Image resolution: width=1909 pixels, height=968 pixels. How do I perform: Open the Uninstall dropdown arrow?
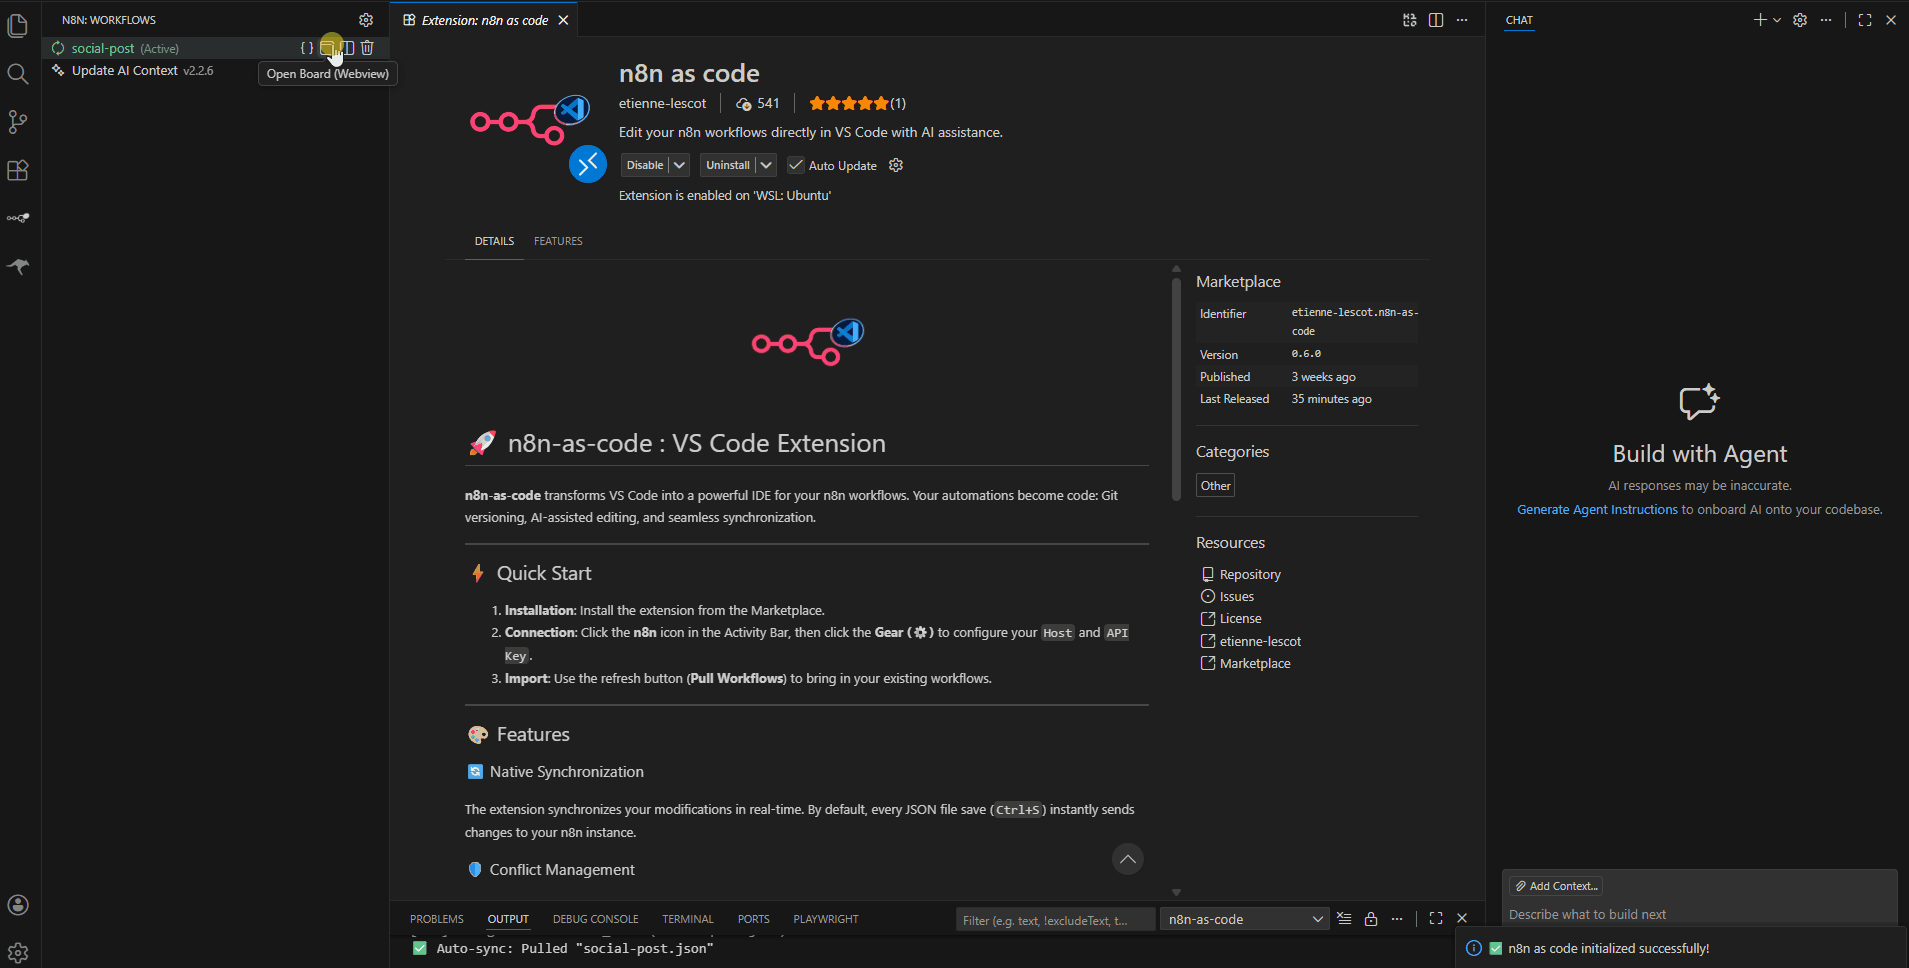[x=767, y=165]
